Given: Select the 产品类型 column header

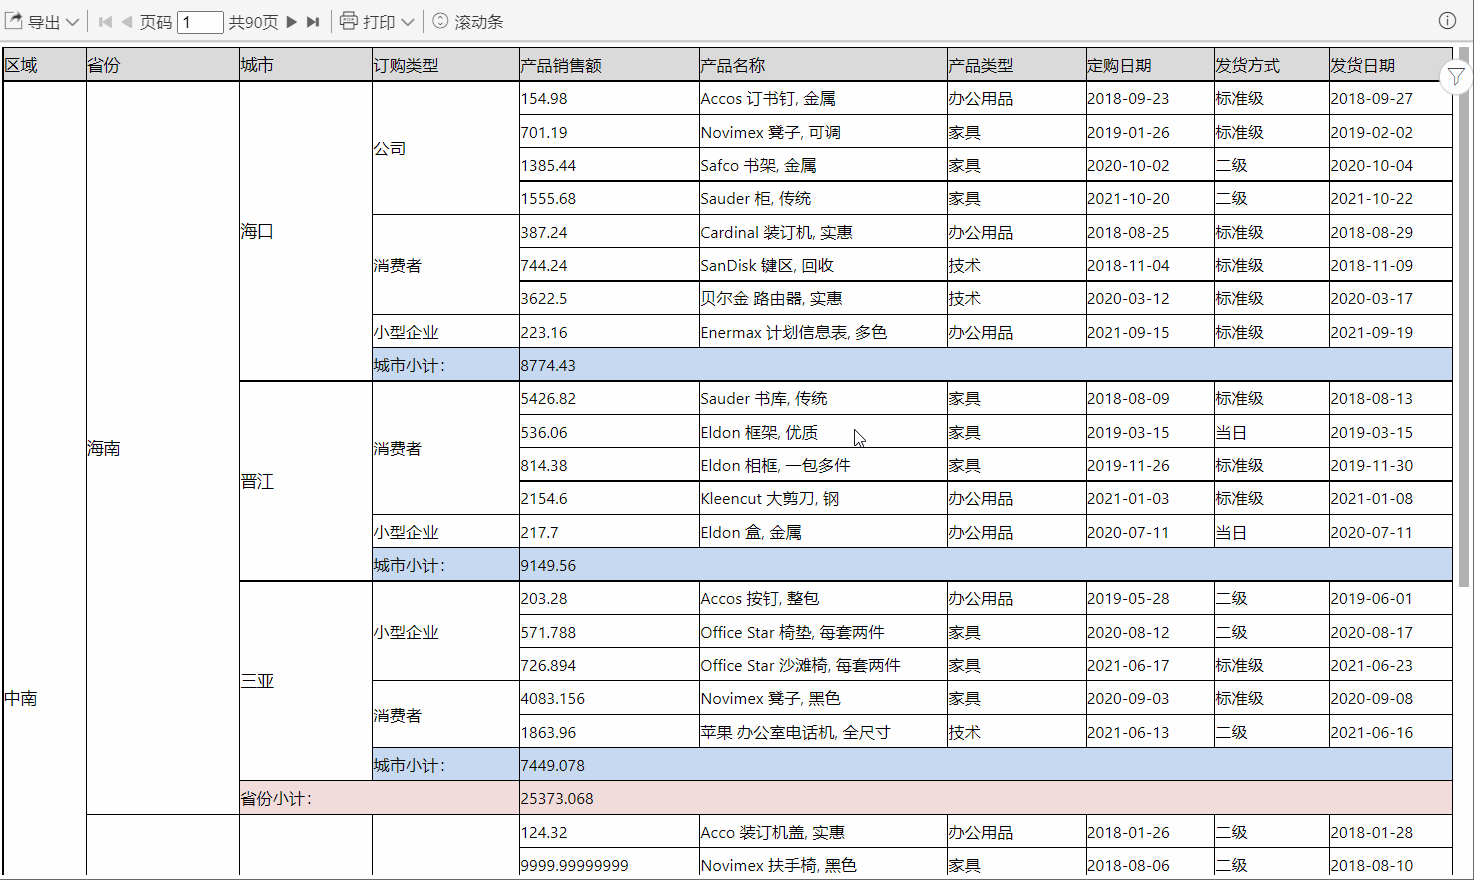Looking at the screenshot, I should click(x=1016, y=65).
